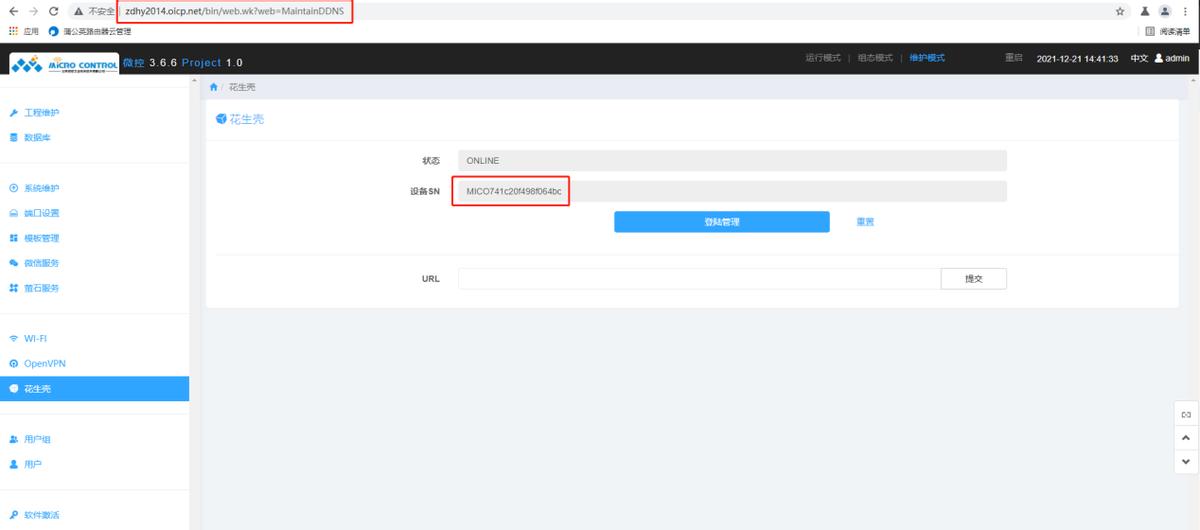Click the 登陆管理 button
This screenshot has width=1200, height=530.
722,222
